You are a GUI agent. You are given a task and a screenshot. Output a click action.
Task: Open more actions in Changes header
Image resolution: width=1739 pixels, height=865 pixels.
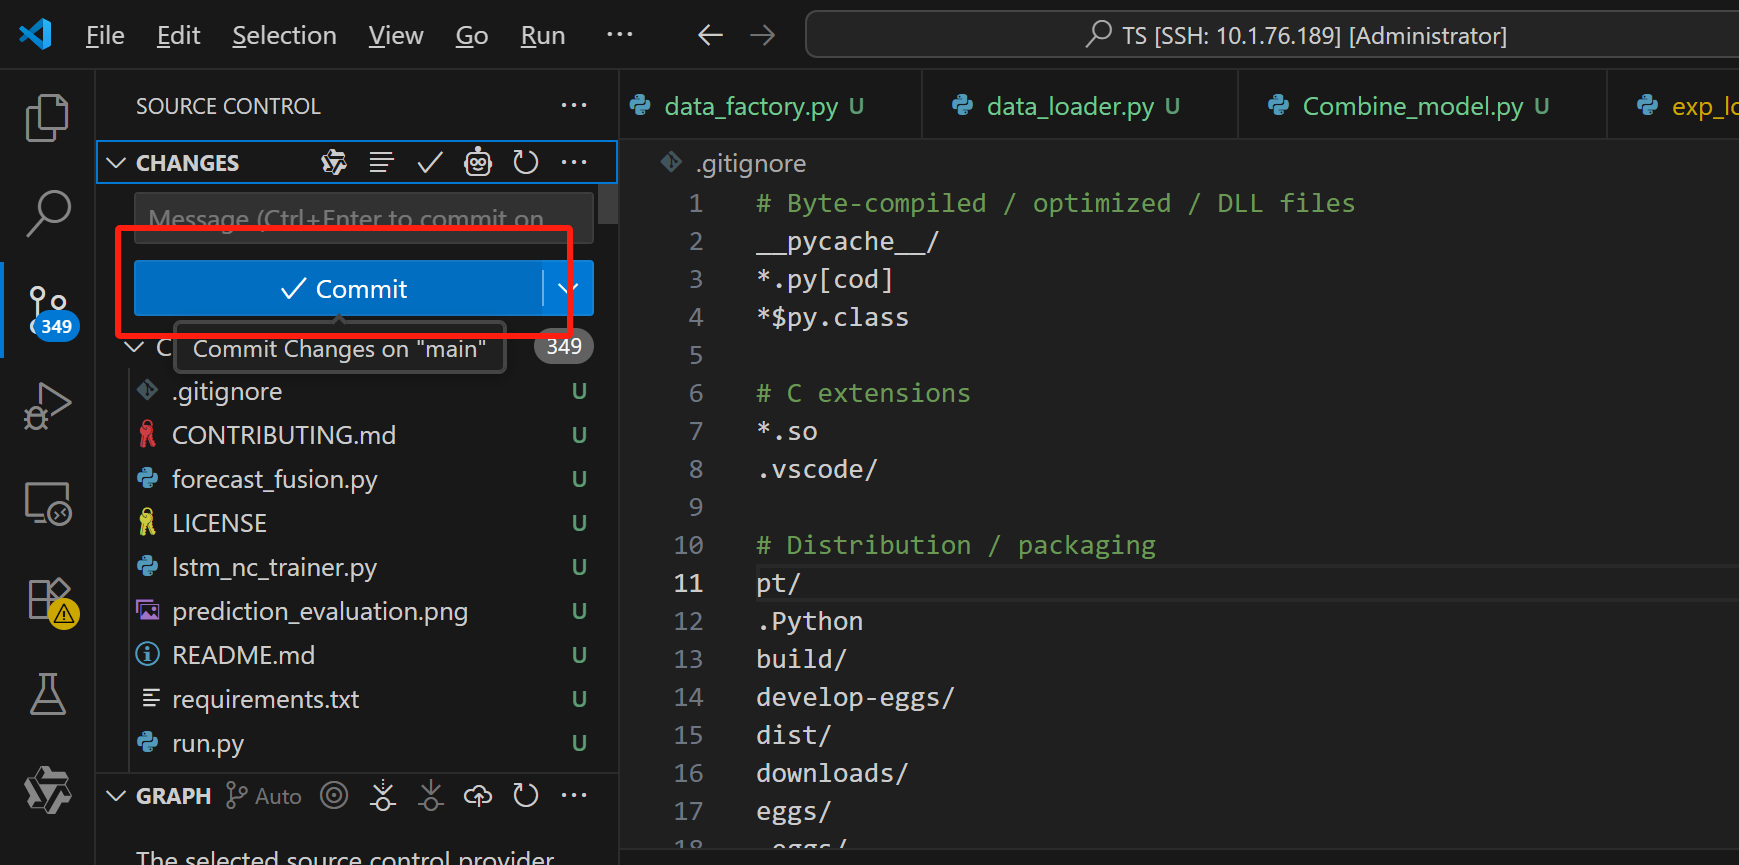[574, 162]
